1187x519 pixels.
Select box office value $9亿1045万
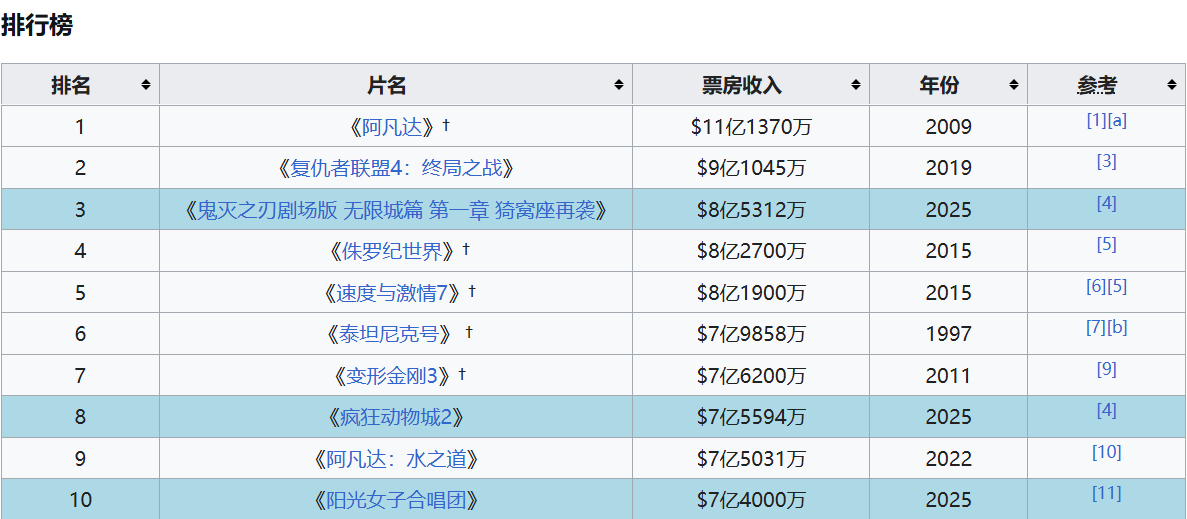pyautogui.click(x=751, y=168)
